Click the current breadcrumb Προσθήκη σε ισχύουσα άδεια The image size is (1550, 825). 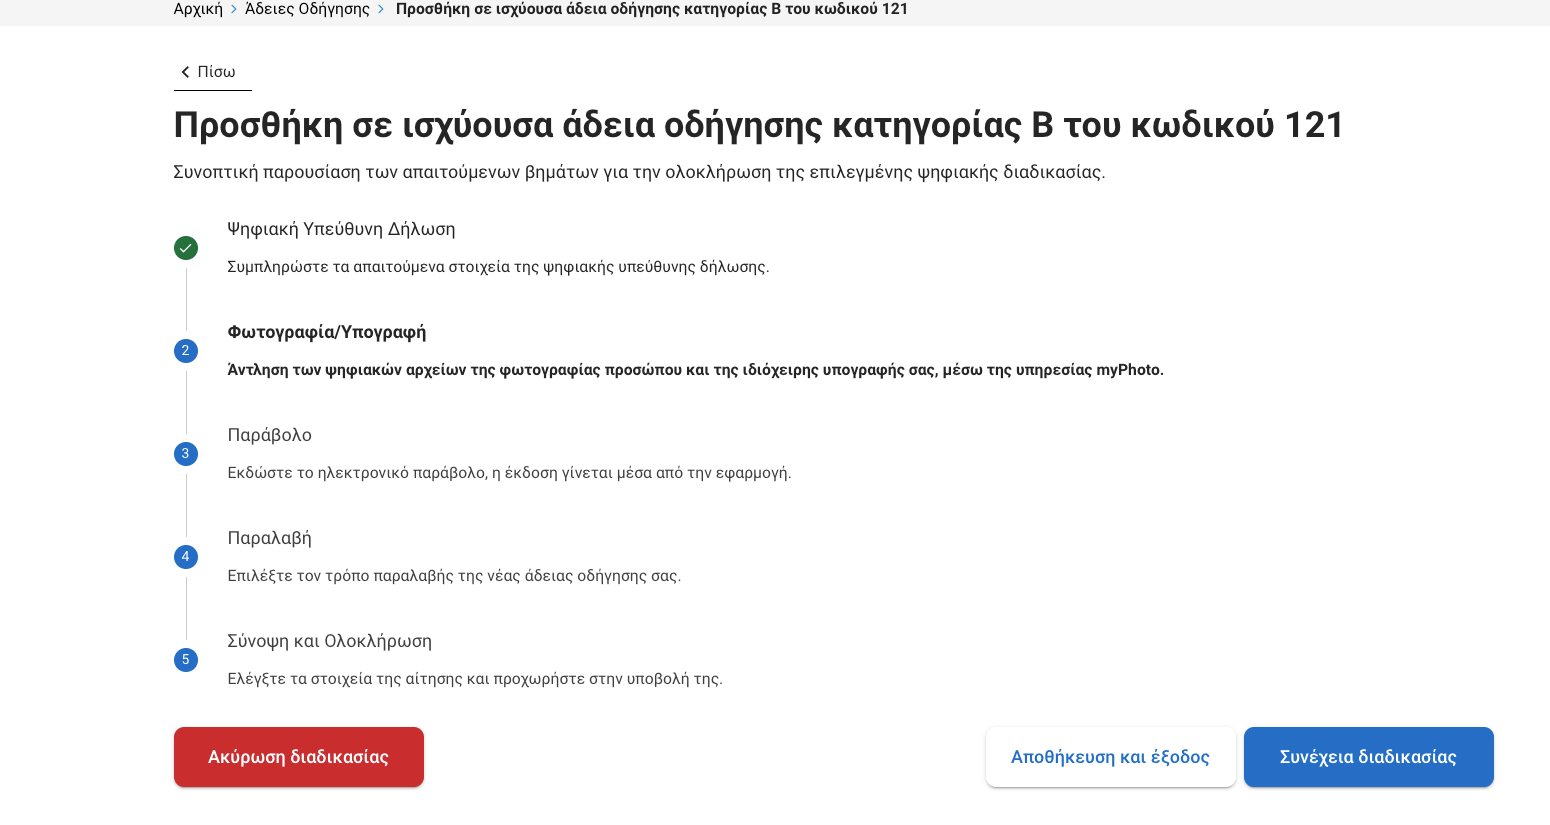click(x=652, y=8)
